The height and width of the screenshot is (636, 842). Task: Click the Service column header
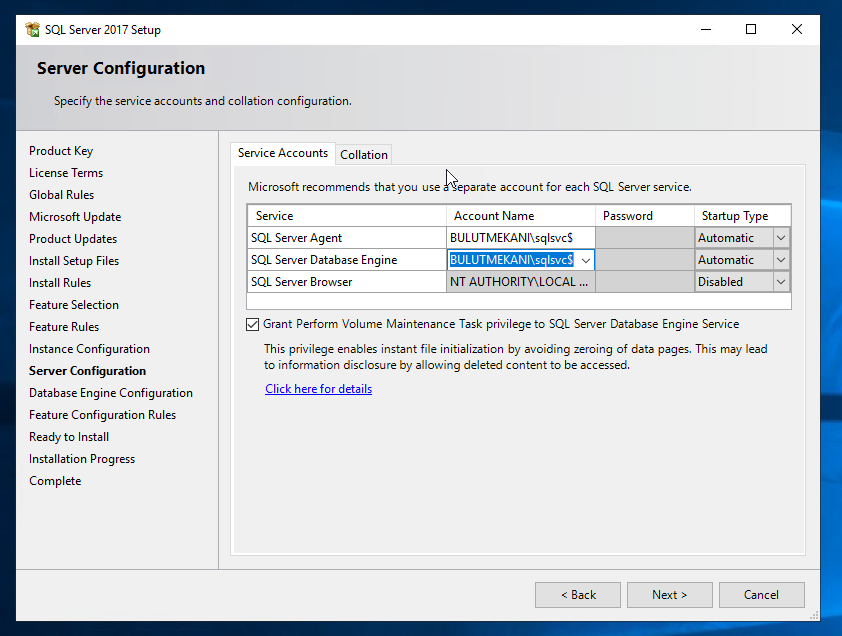[x=347, y=216]
